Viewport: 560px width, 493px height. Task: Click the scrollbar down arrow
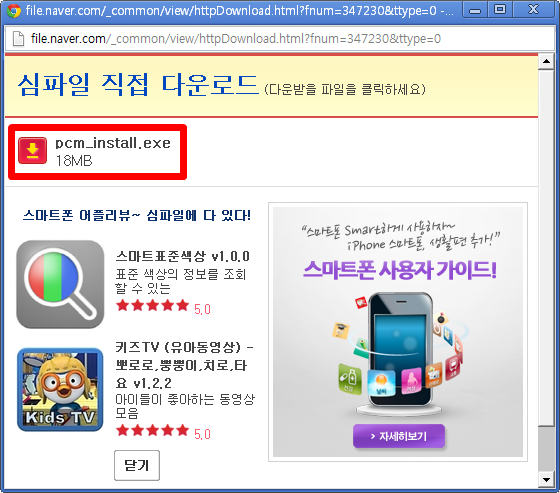pyautogui.click(x=546, y=480)
